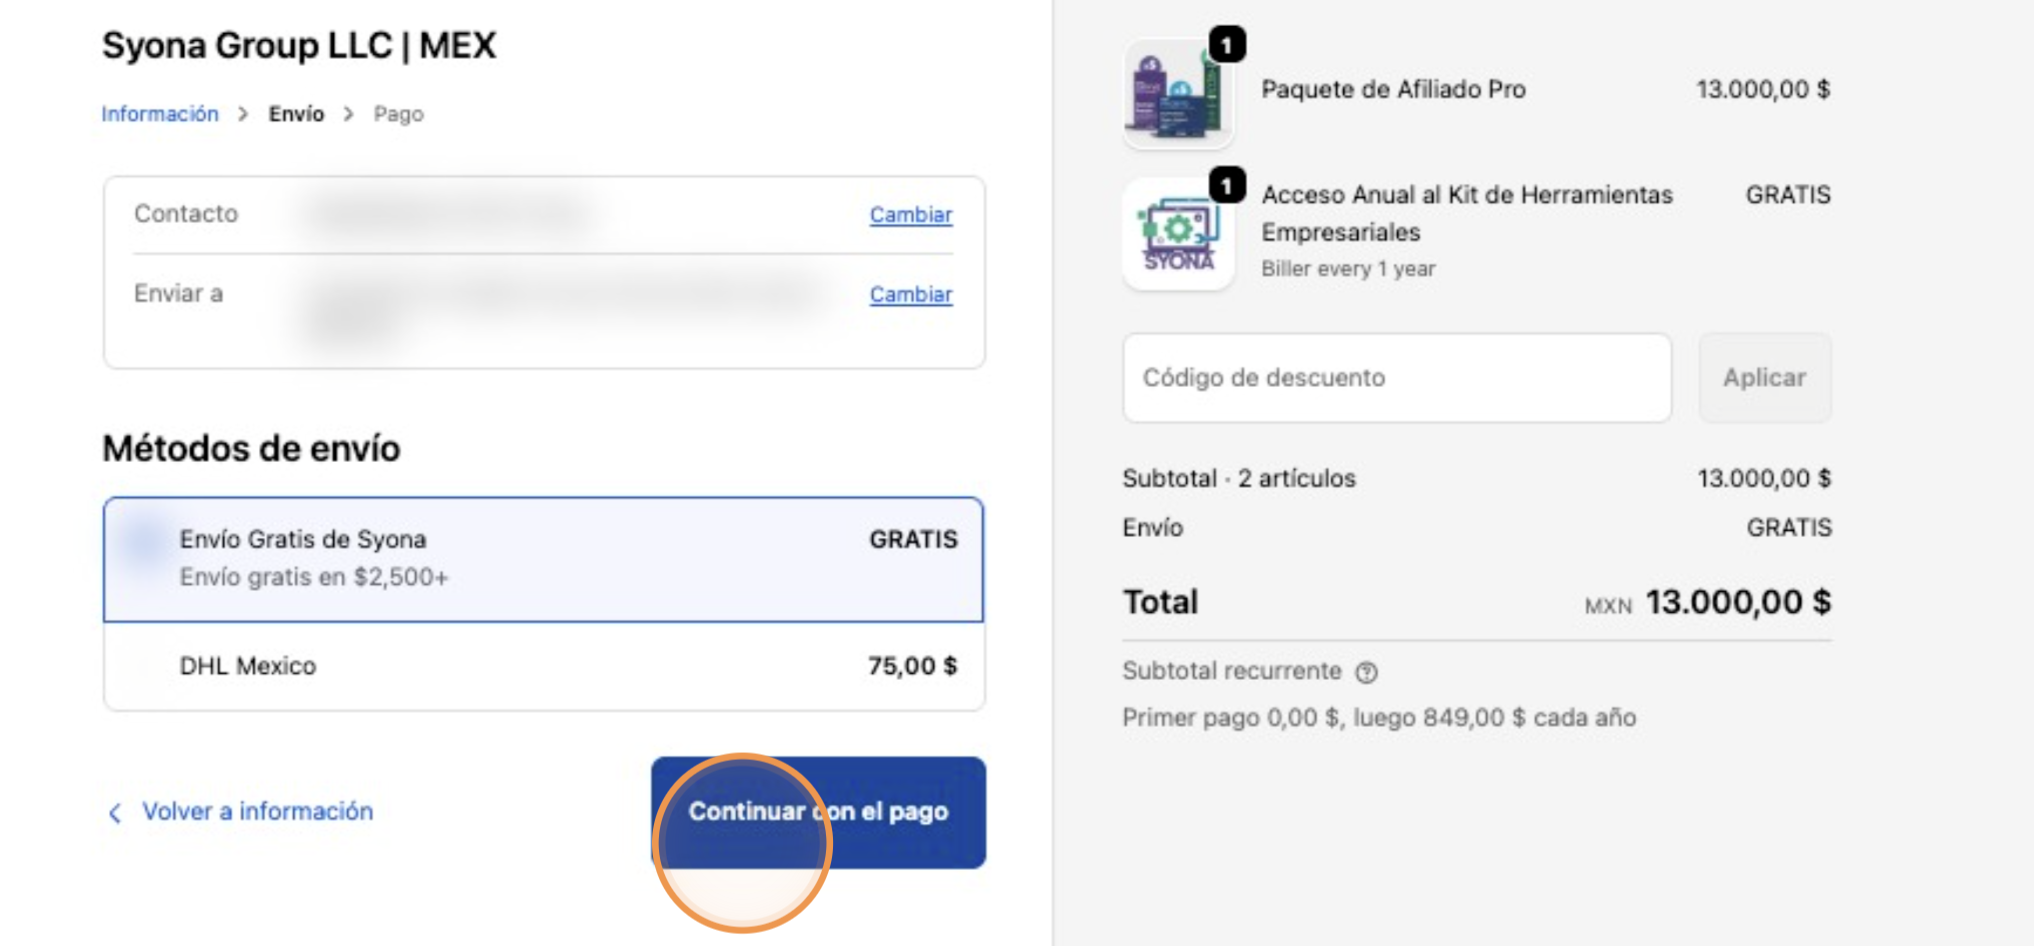This screenshot has height=946, width=2034.
Task: Select the DHL Mexico shipping radio option
Action: [x=145, y=667]
